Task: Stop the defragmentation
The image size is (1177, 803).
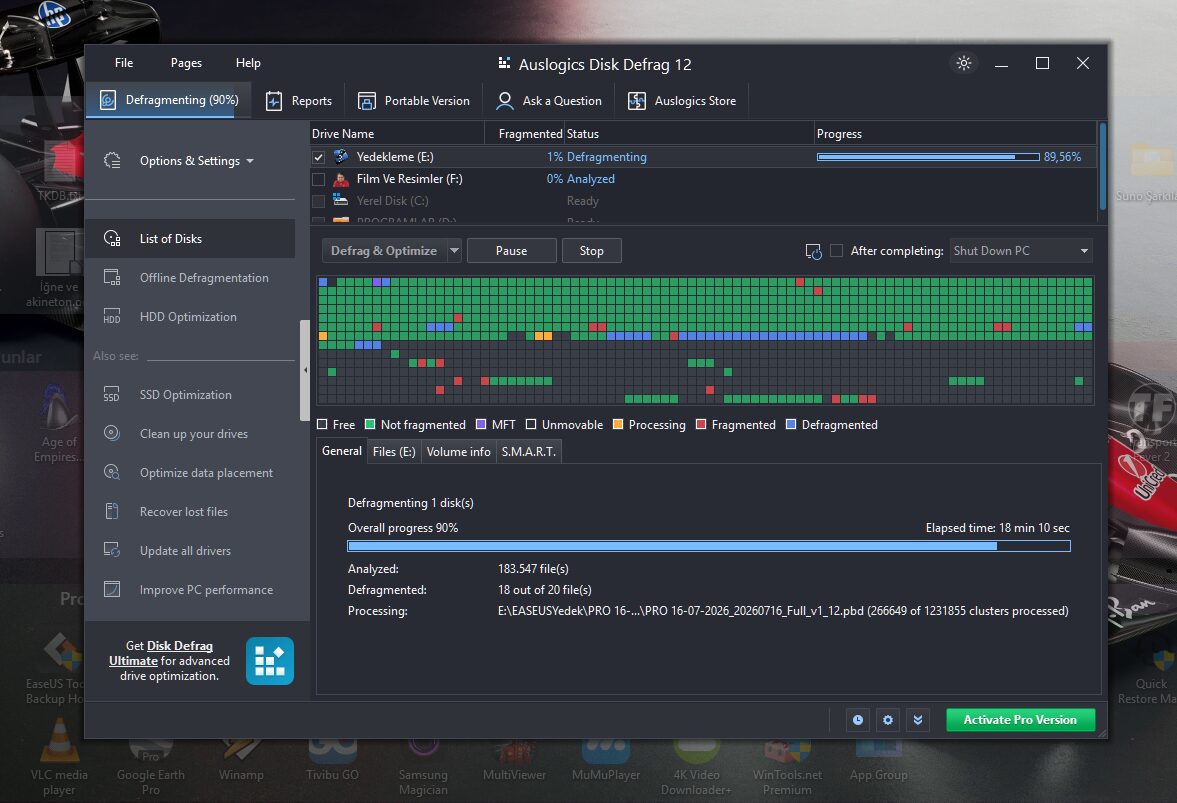Action: [592, 251]
